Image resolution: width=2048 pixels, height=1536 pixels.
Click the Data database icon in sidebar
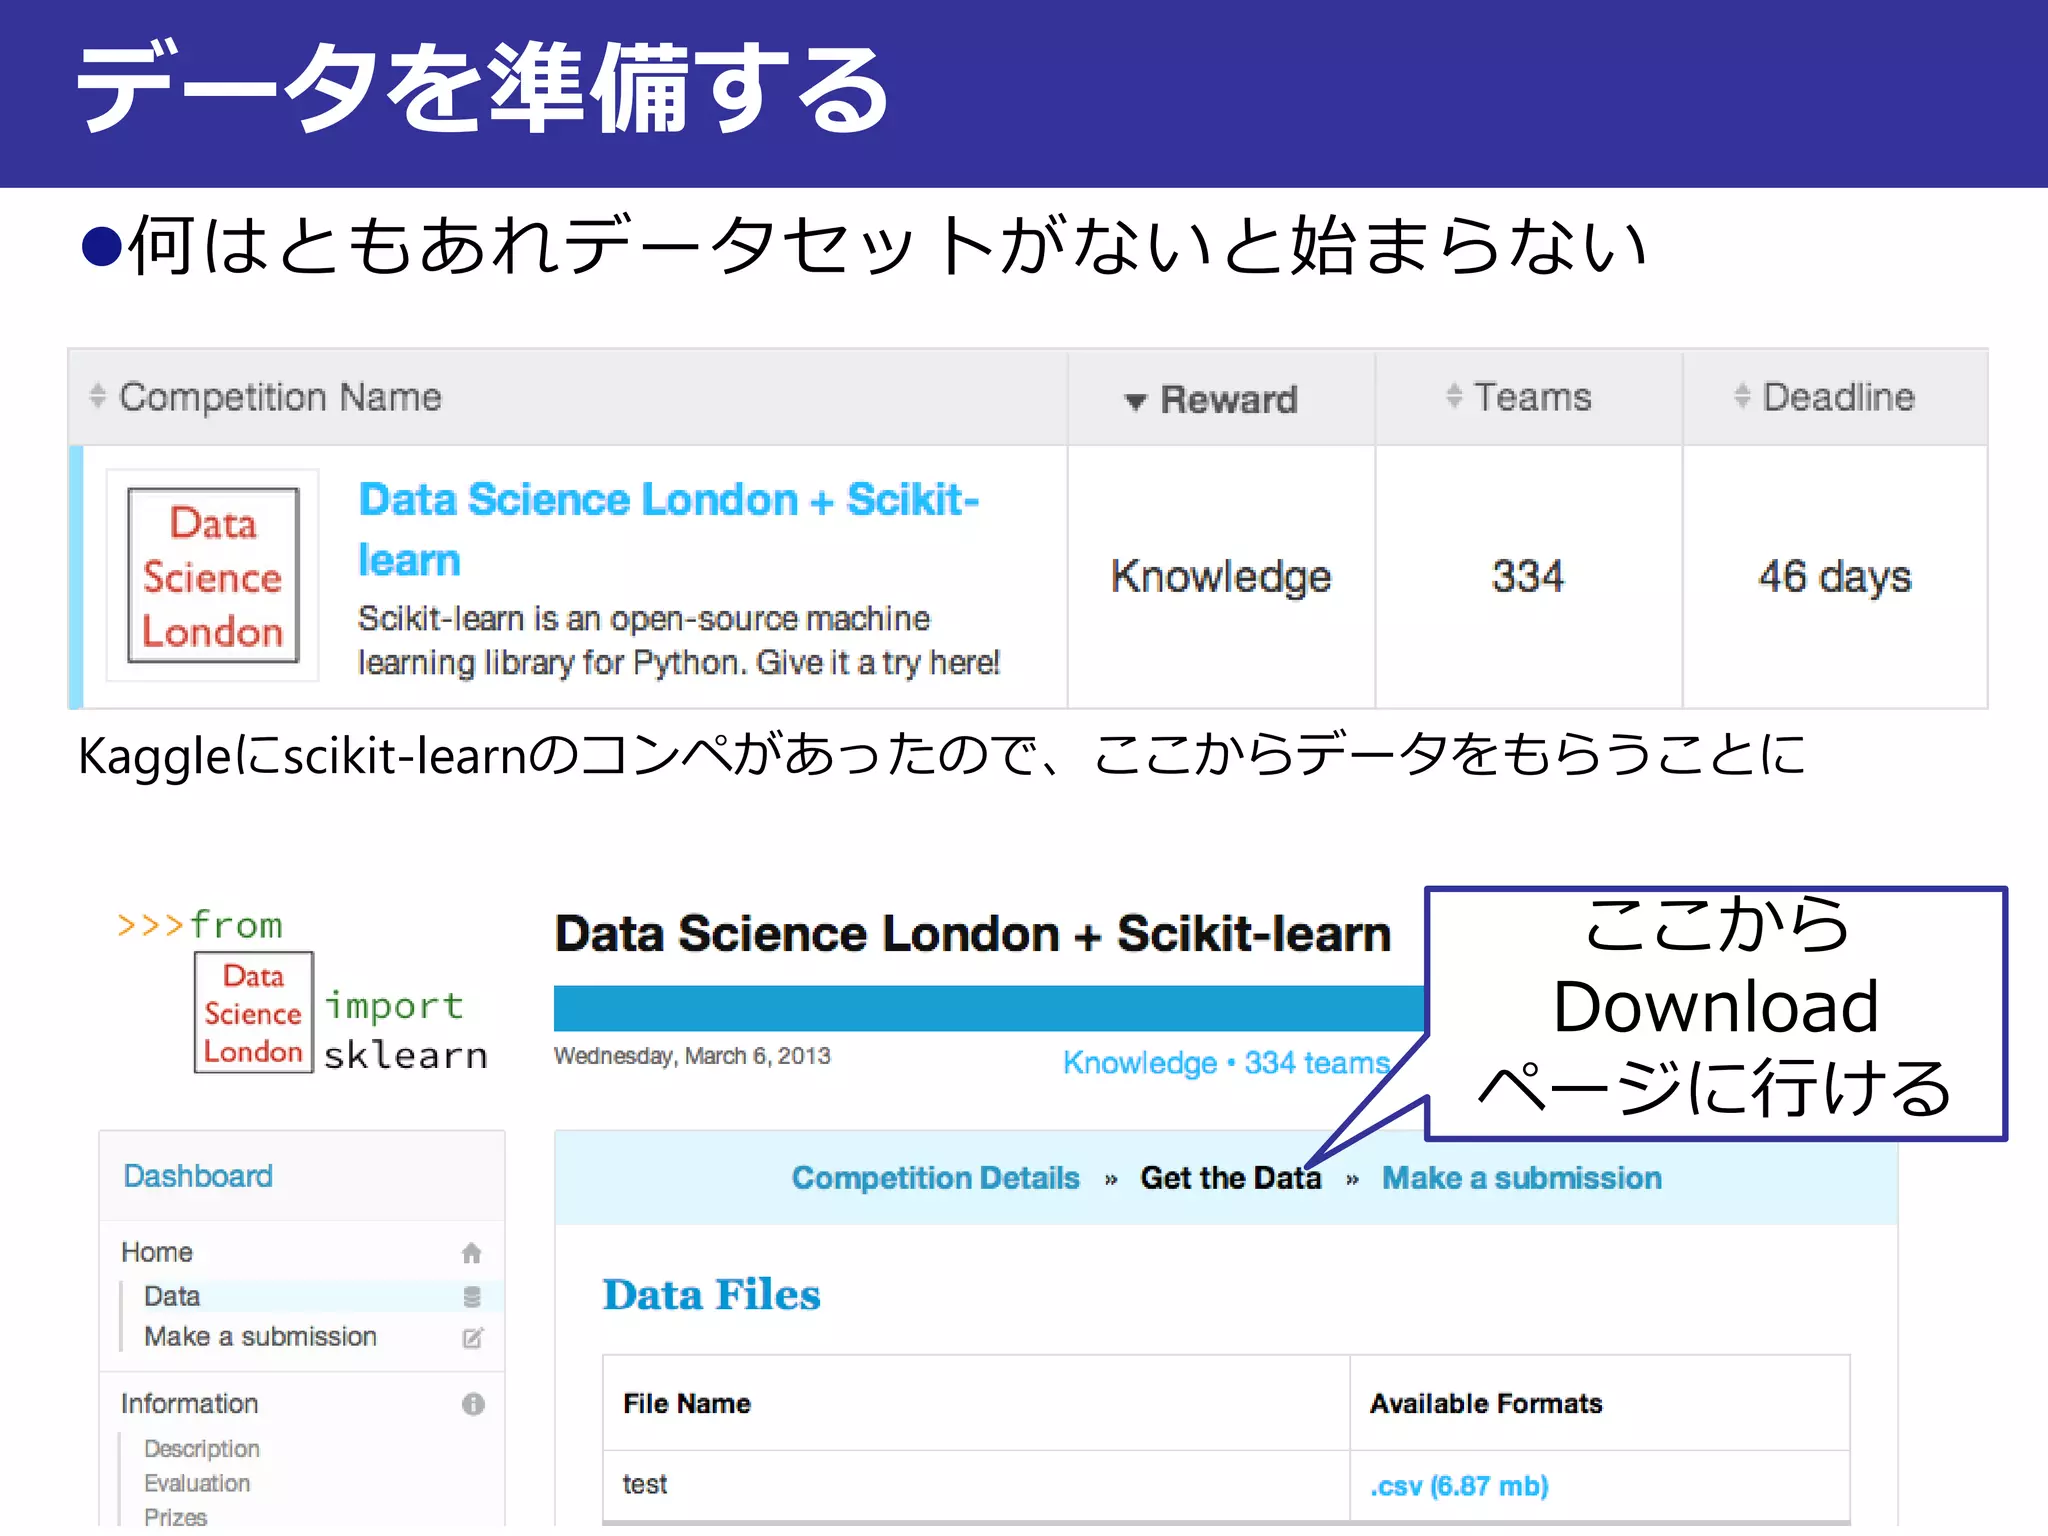472,1297
